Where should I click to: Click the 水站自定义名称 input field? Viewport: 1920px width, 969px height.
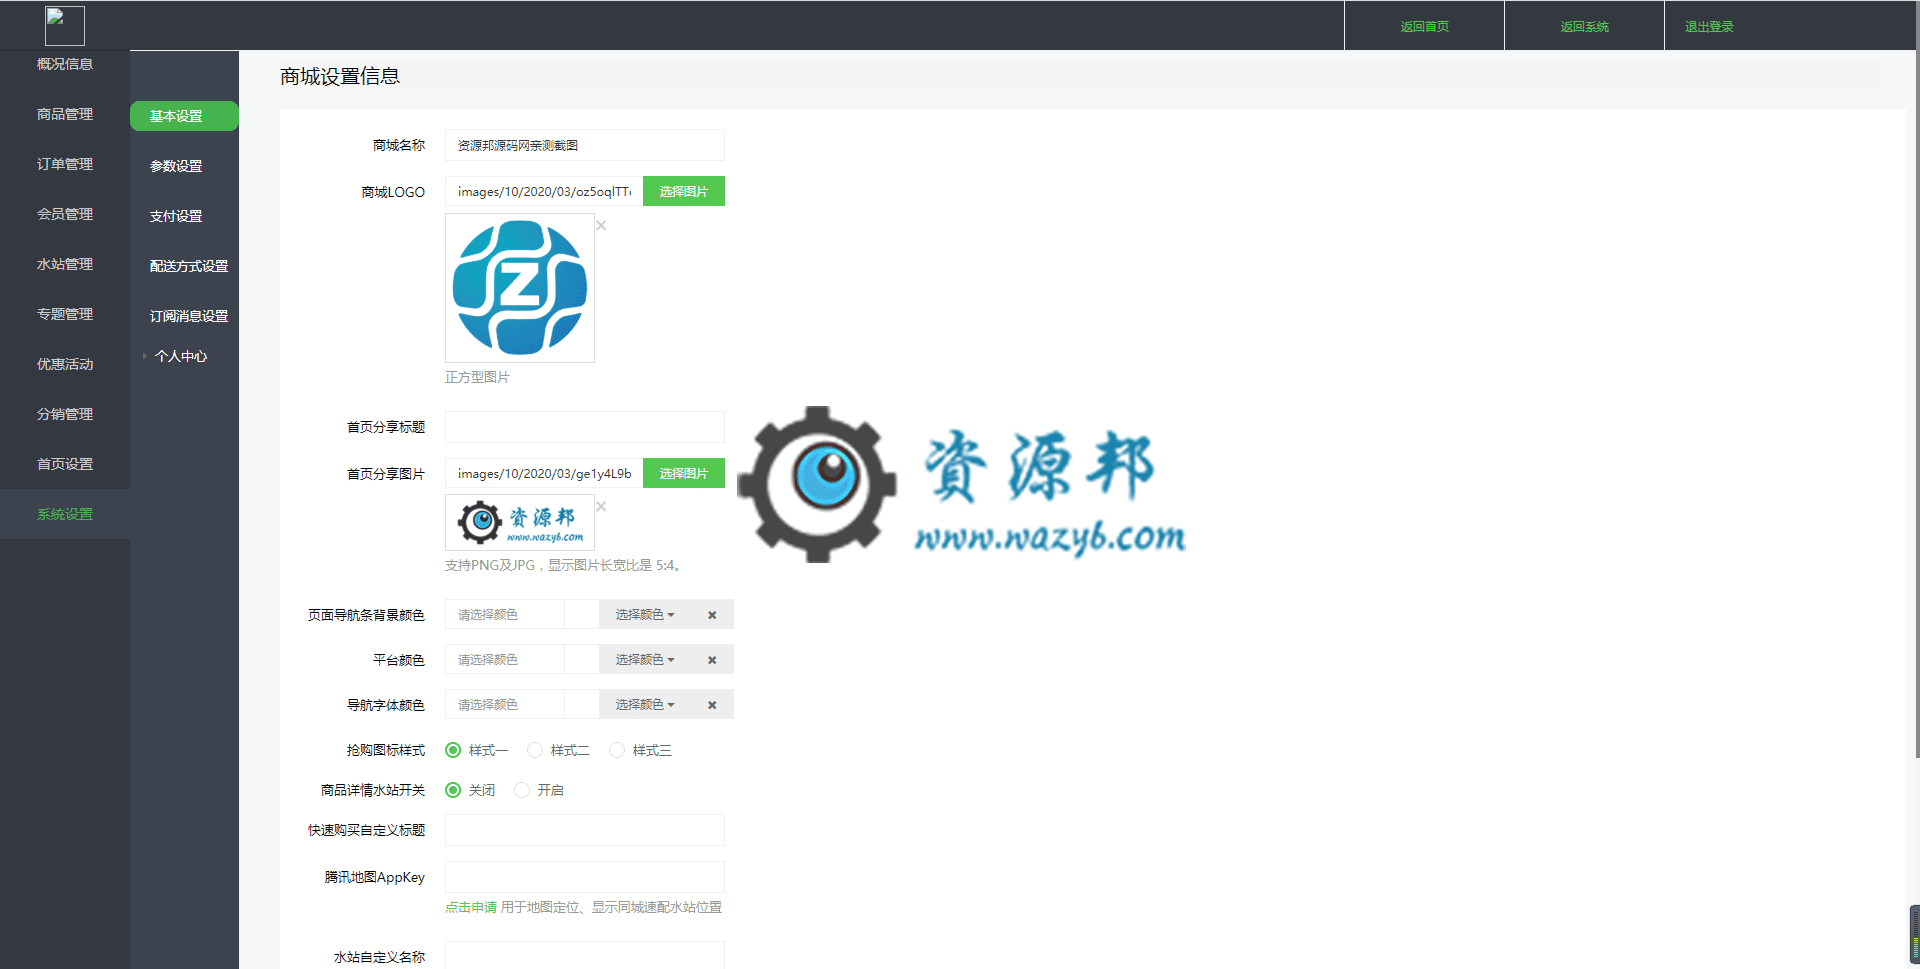point(585,956)
